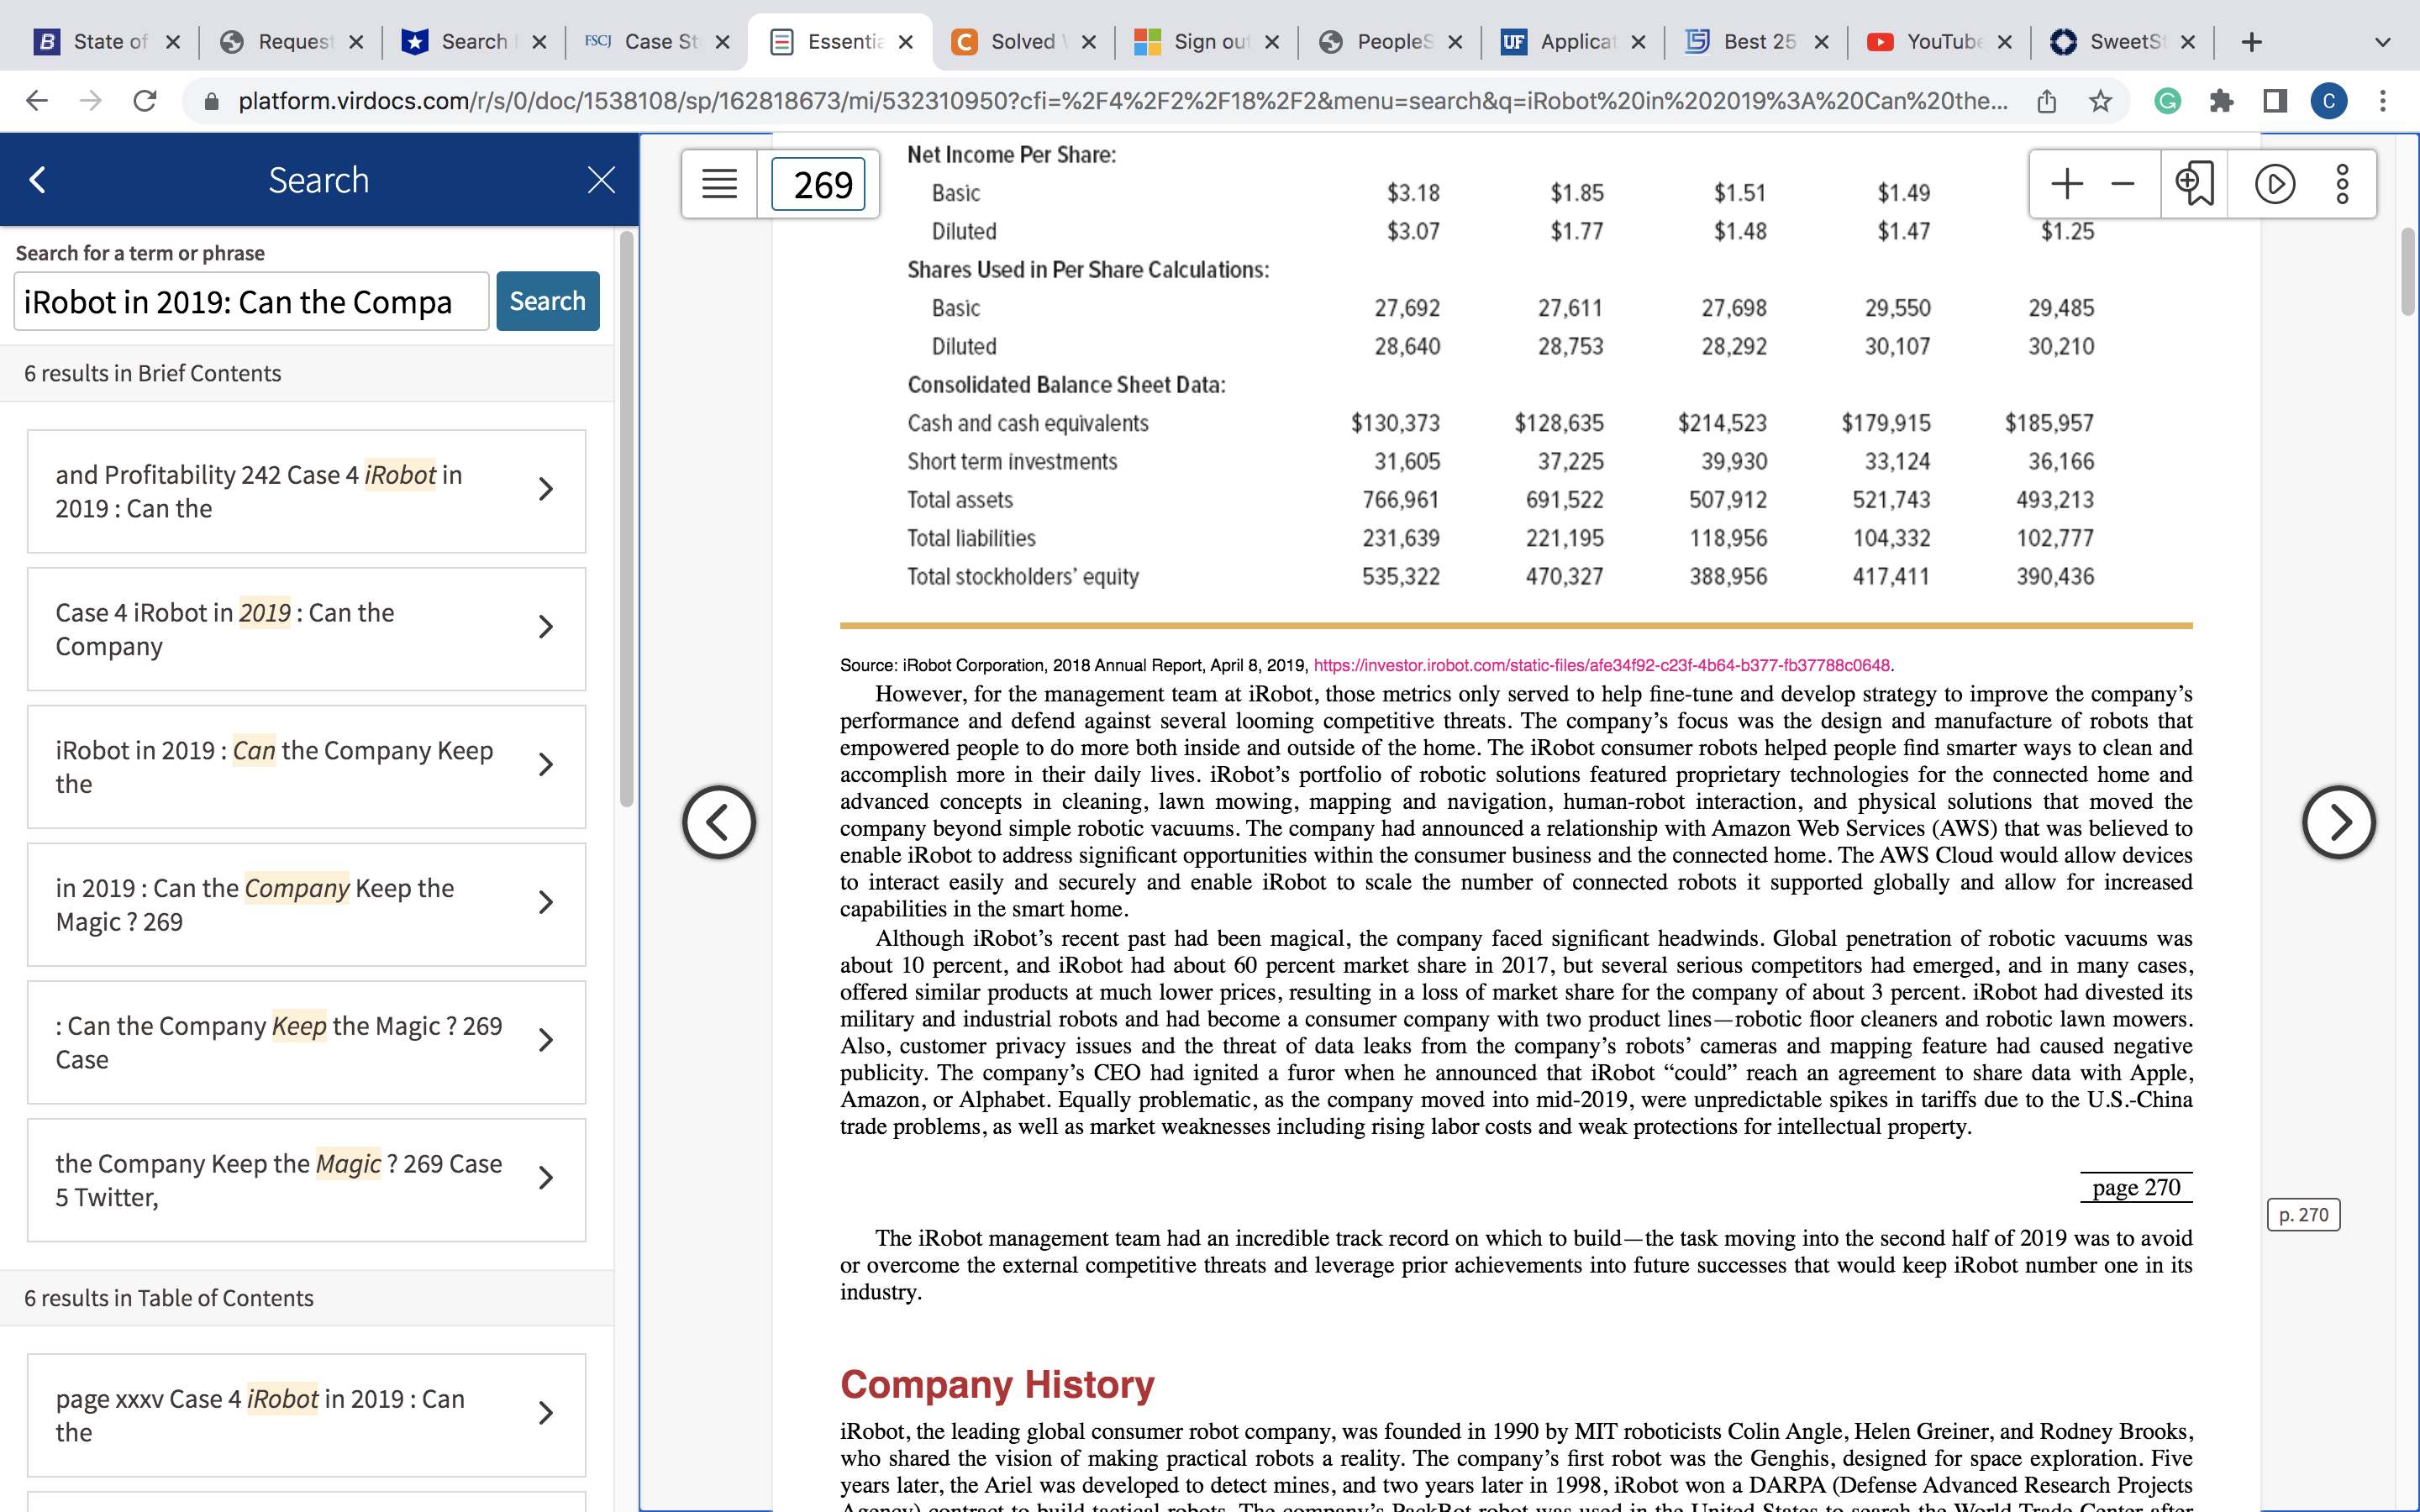Go to the next page
Image resolution: width=2420 pixels, height=1512 pixels.
tap(2338, 822)
